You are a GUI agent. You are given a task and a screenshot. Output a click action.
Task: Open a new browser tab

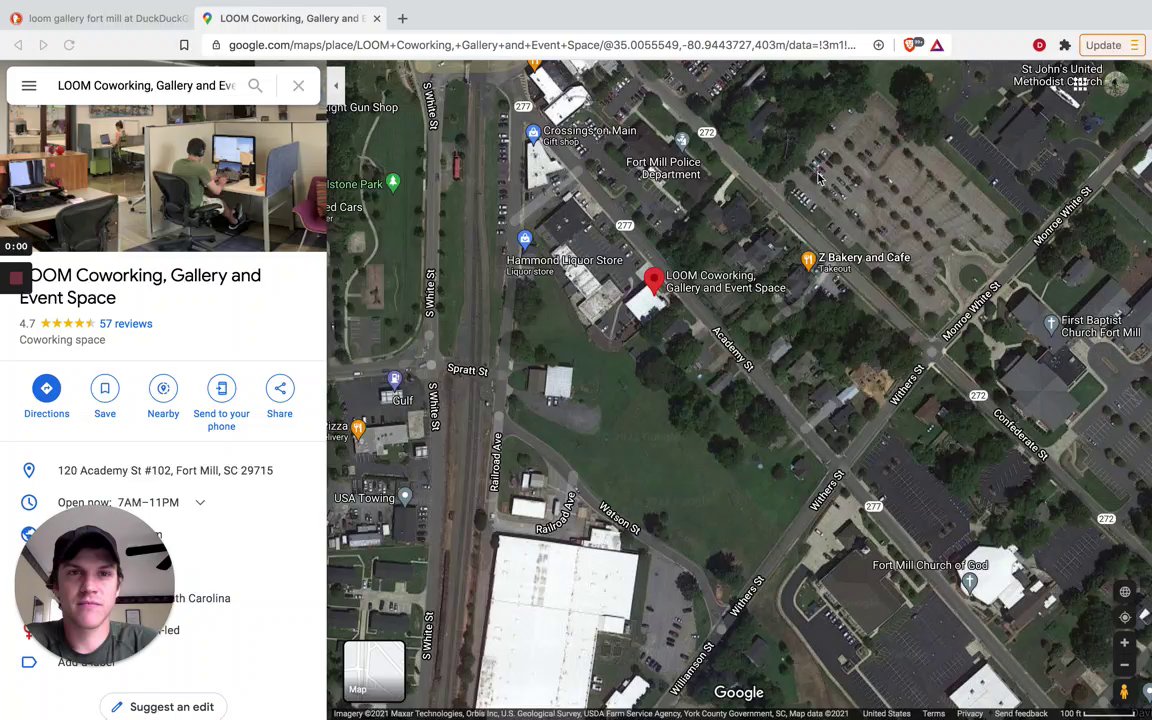pyautogui.click(x=403, y=18)
